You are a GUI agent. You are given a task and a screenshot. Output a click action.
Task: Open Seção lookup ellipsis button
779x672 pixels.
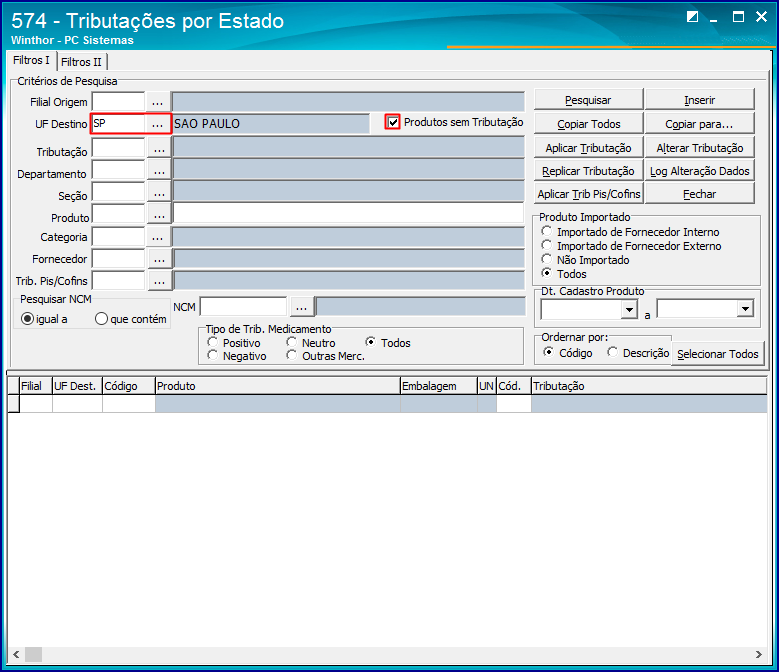[x=159, y=193]
